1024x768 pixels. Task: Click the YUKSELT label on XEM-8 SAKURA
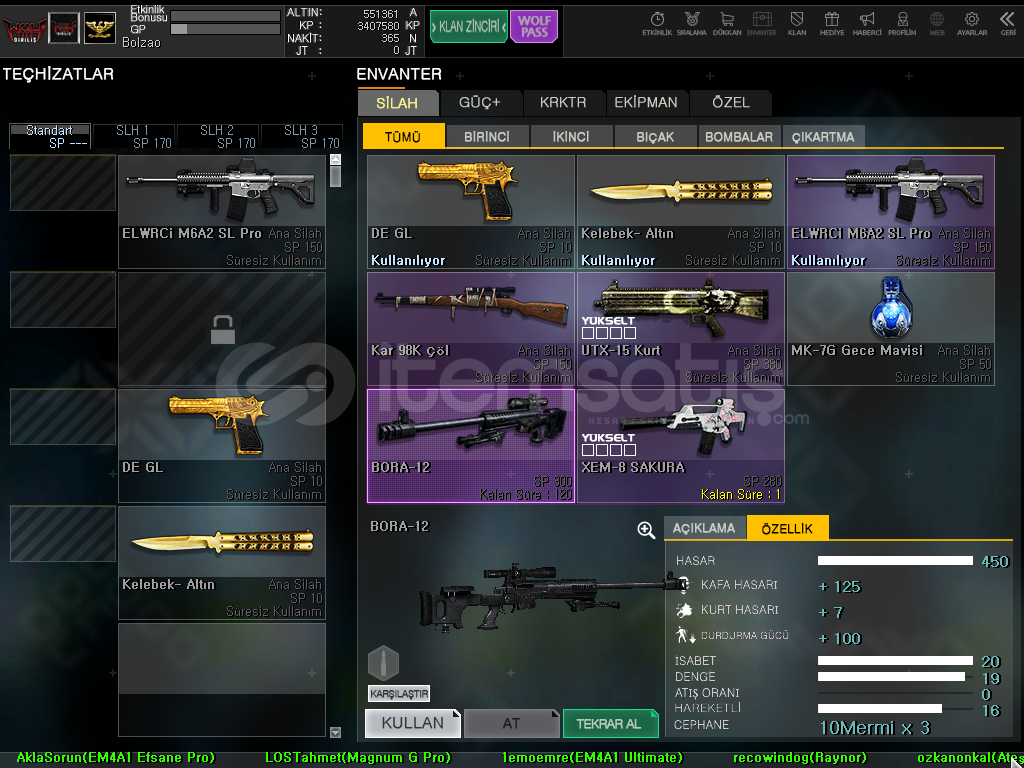pyautogui.click(x=608, y=438)
